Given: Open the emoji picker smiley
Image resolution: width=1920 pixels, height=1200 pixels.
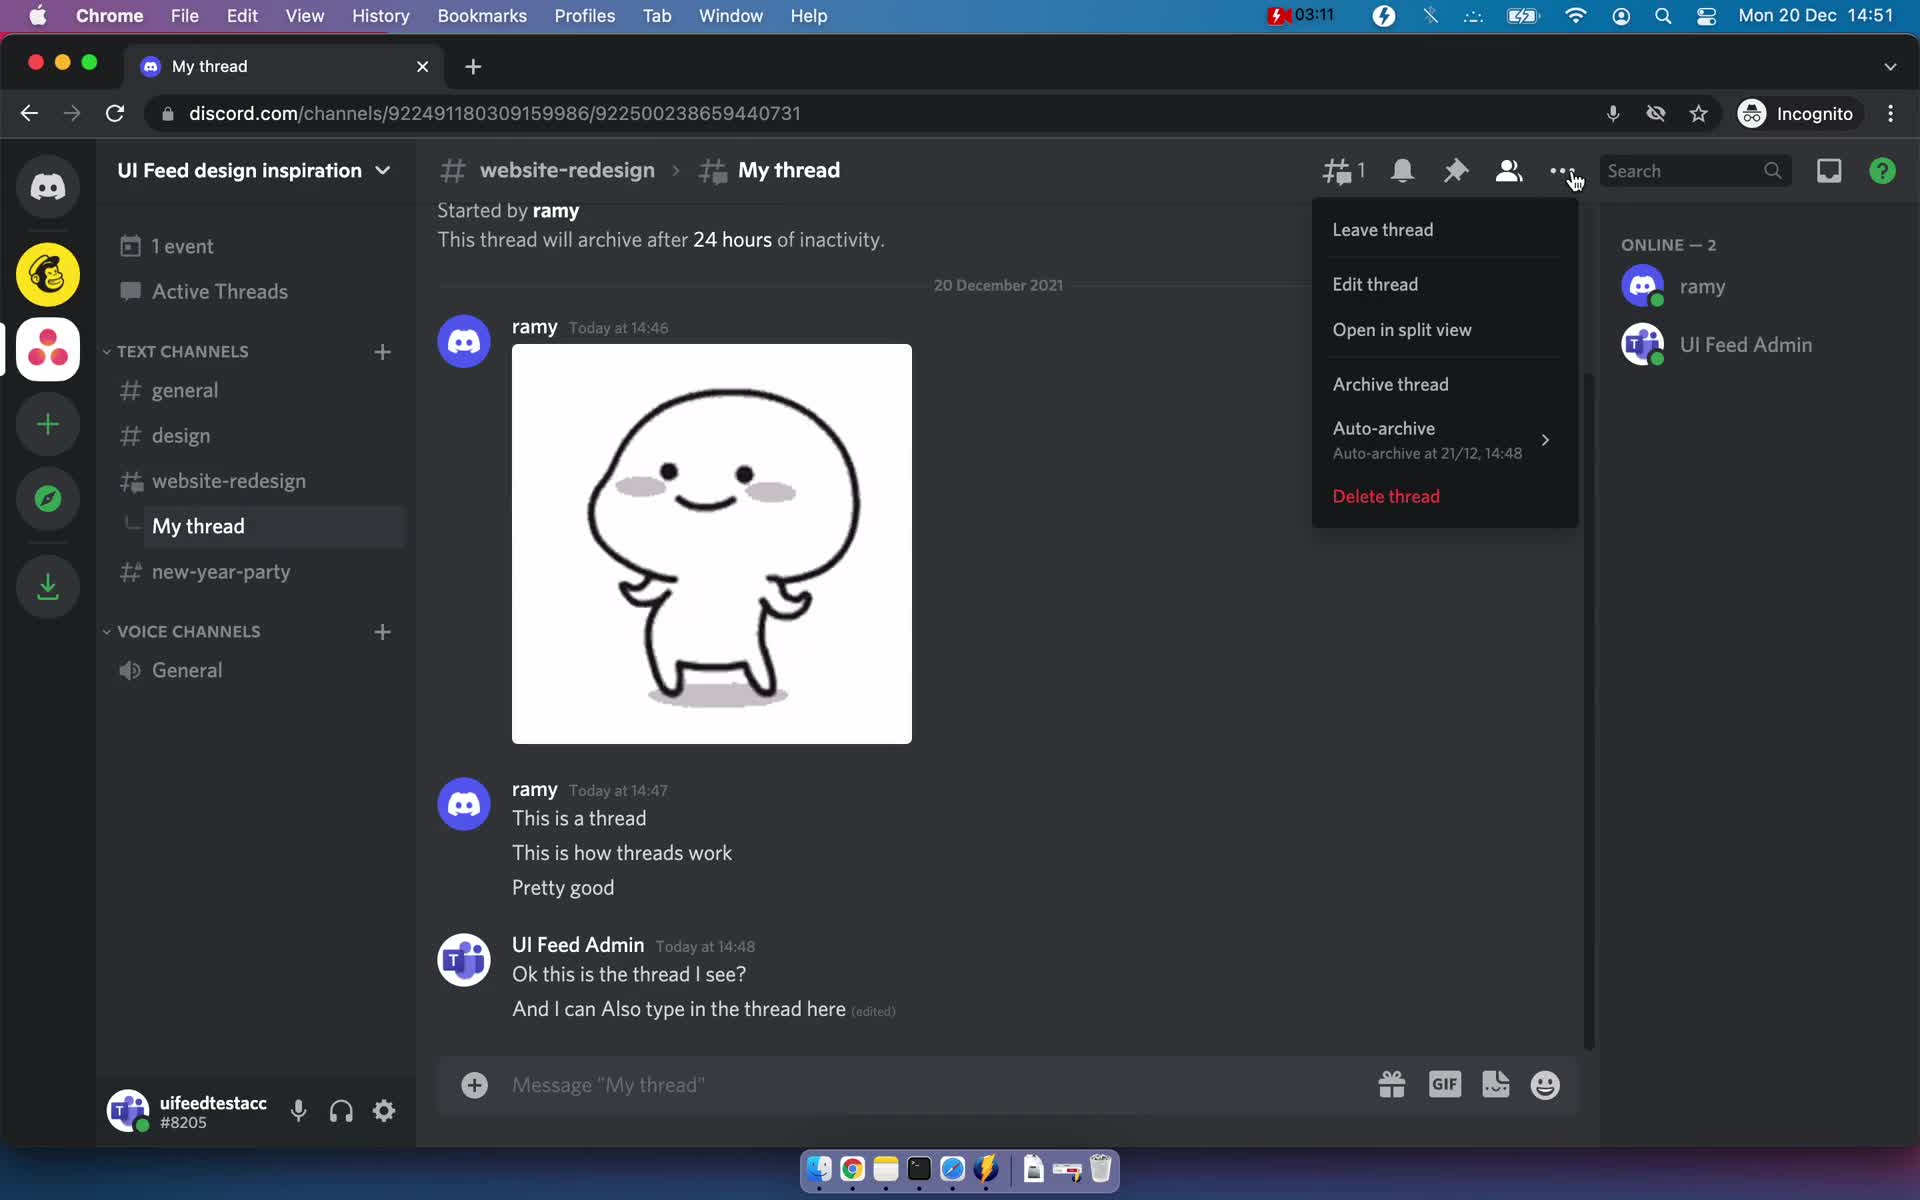Looking at the screenshot, I should [x=1545, y=1085].
